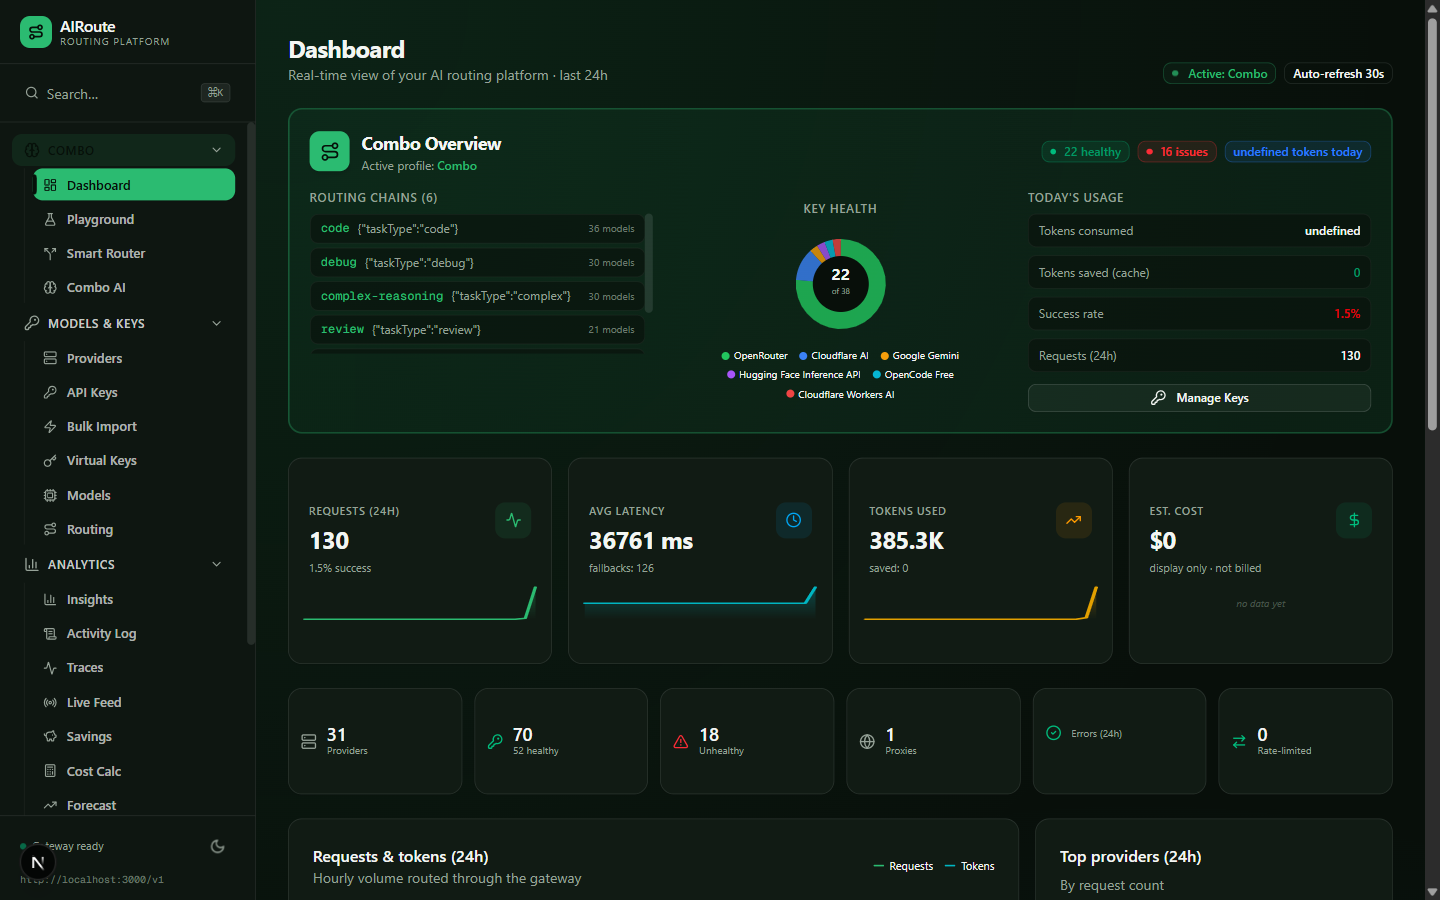Collapse the ANALYTICS section chevron
This screenshot has height=900, width=1440.
click(x=216, y=564)
